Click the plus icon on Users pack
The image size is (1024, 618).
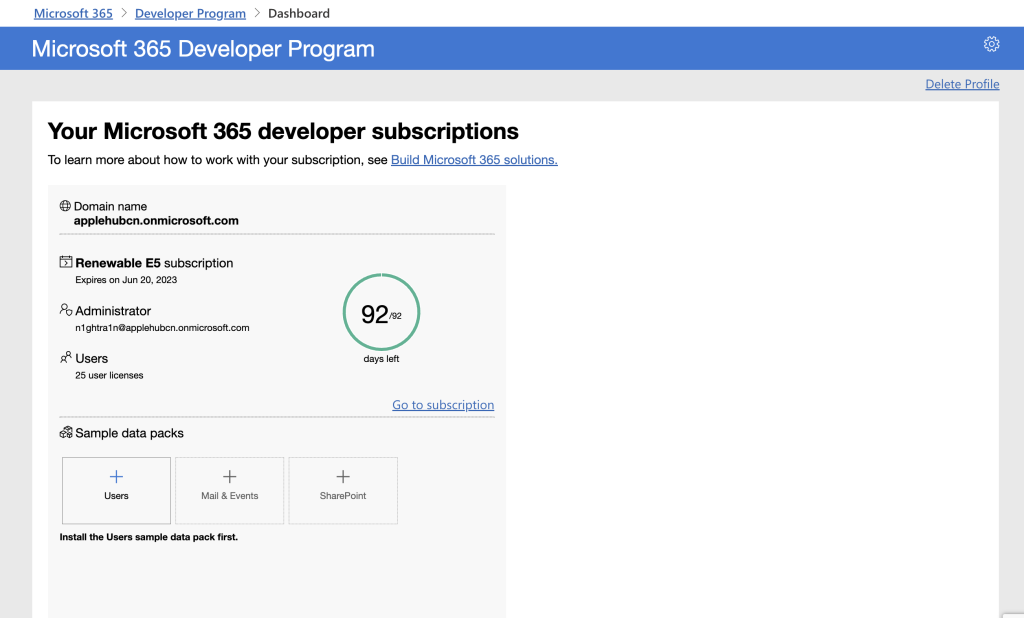116,477
